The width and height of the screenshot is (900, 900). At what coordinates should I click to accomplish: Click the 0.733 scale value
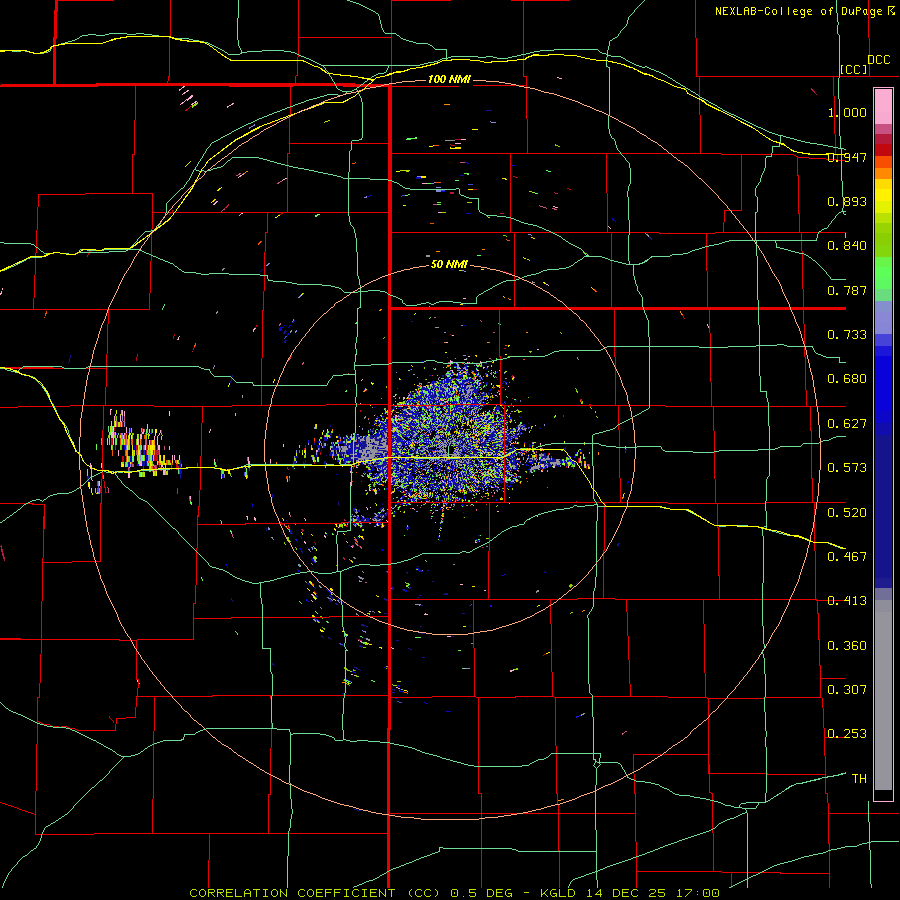point(847,335)
